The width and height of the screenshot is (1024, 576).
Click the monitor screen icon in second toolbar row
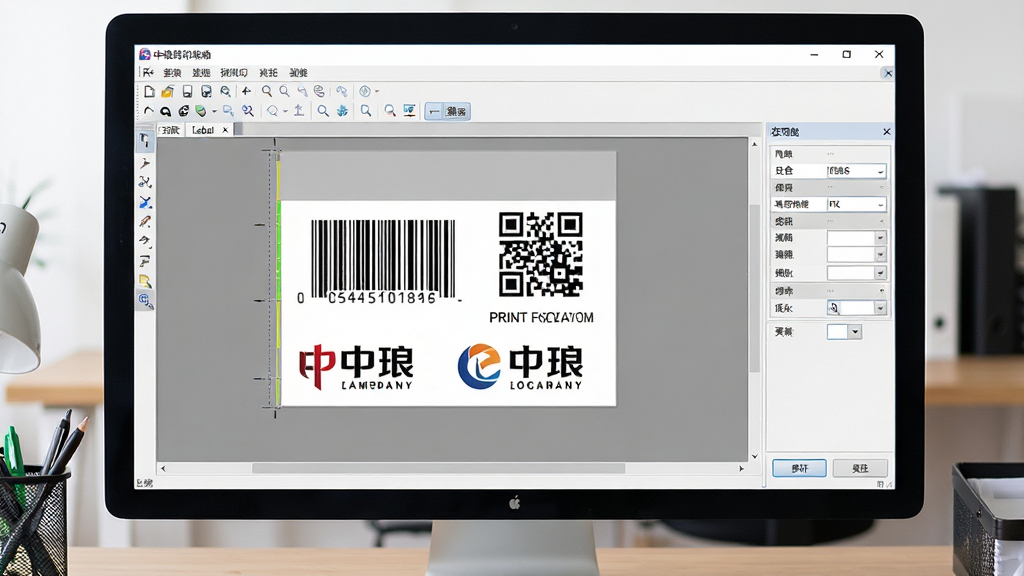tap(409, 111)
